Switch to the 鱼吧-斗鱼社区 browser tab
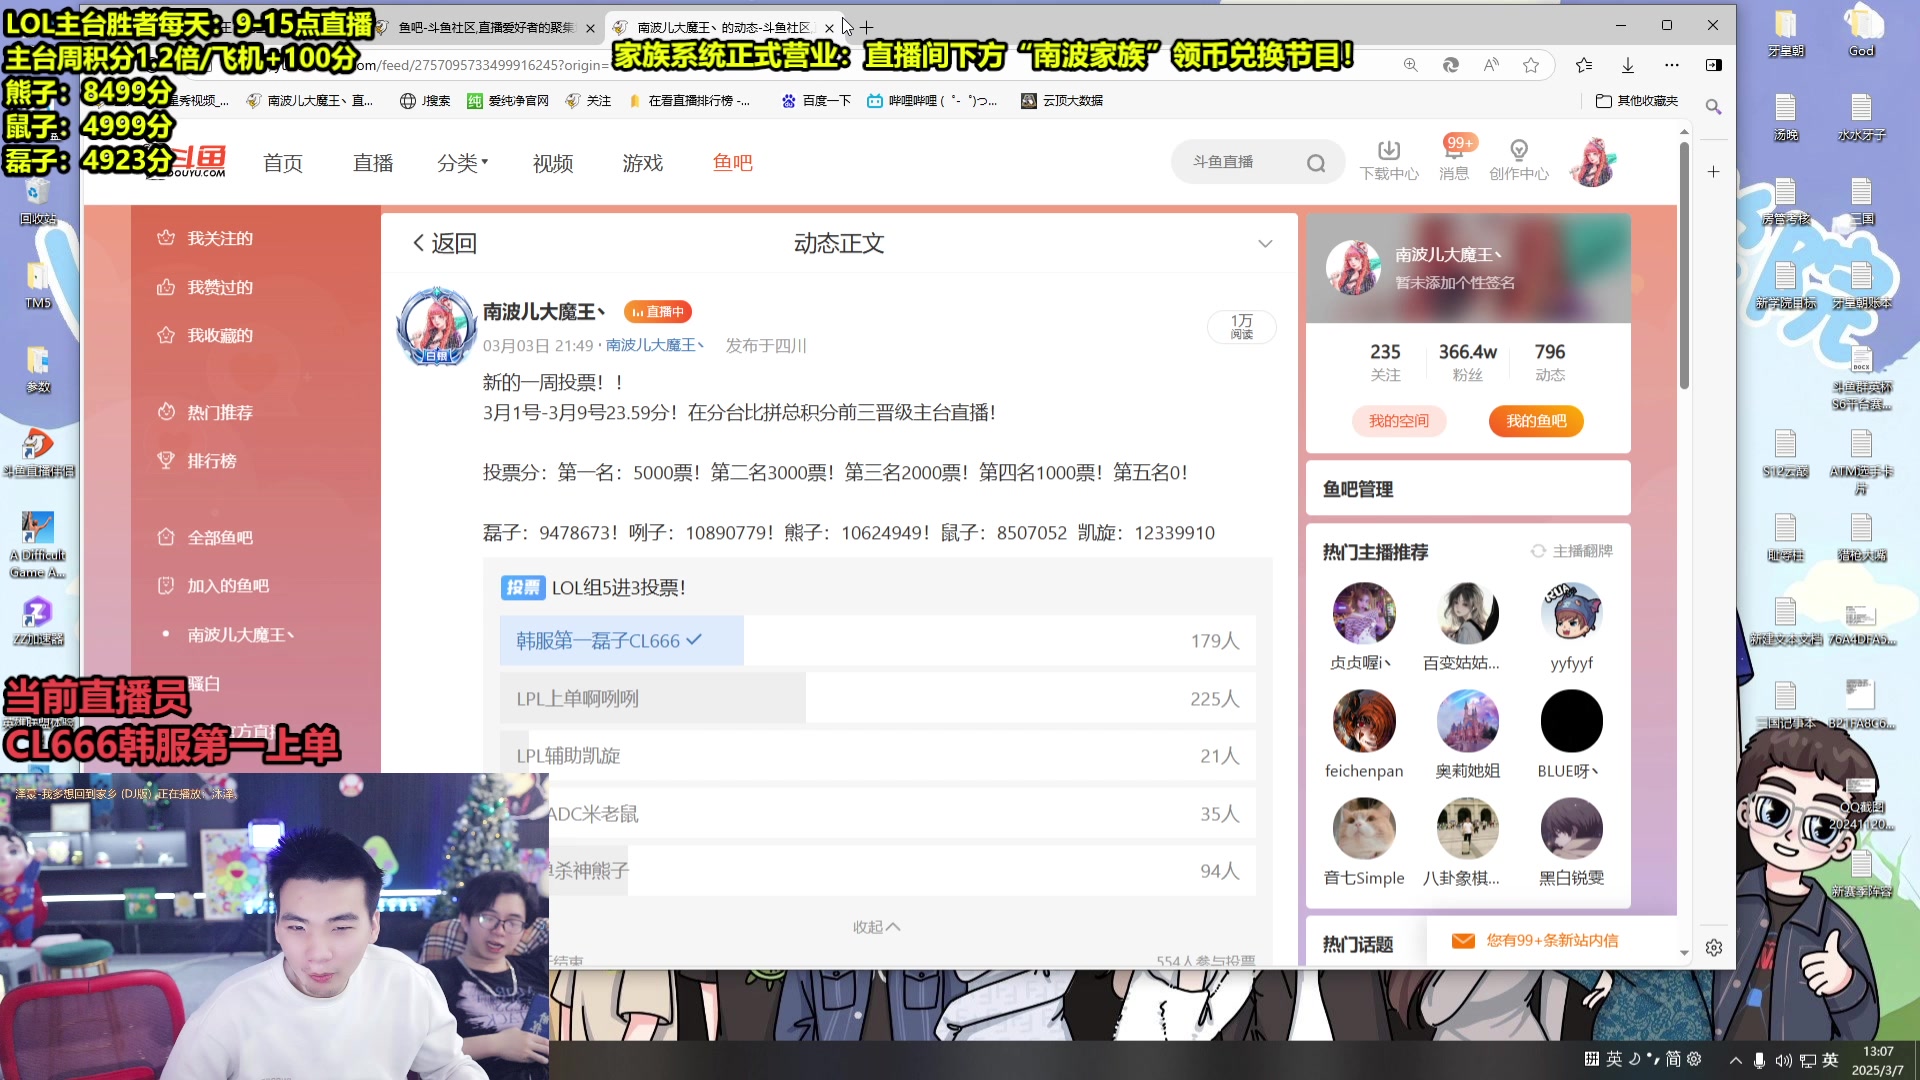The width and height of the screenshot is (1920, 1080). point(487,27)
